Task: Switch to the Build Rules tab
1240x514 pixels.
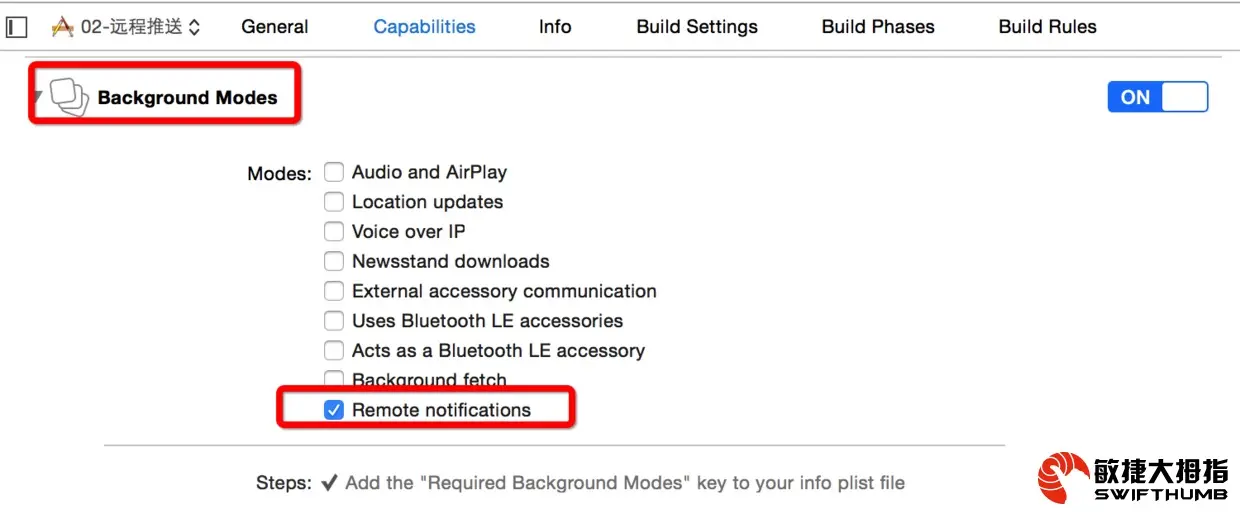Action: click(x=1047, y=27)
